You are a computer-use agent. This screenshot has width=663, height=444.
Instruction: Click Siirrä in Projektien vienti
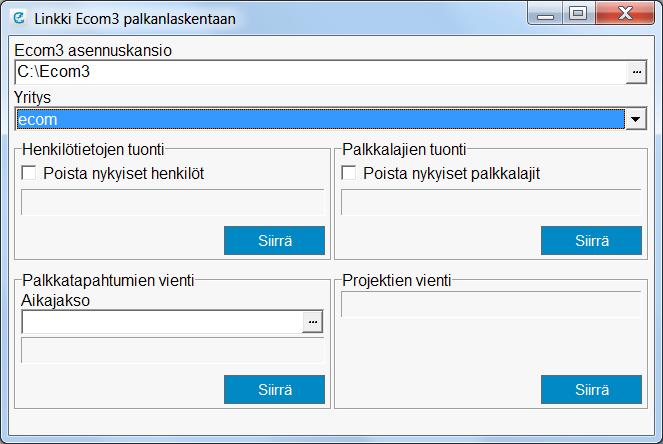click(x=591, y=389)
